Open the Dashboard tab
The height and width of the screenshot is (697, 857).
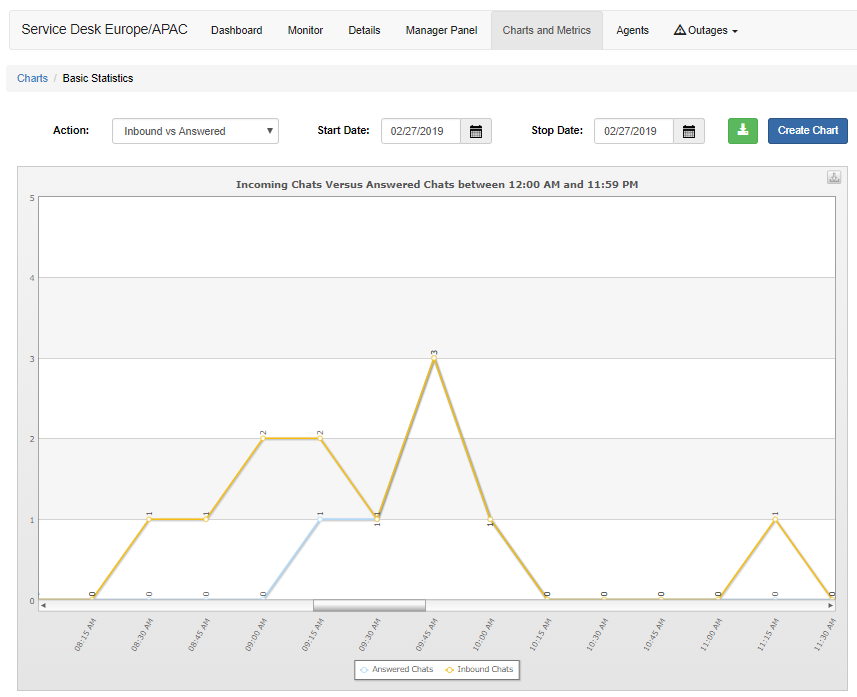(x=237, y=30)
